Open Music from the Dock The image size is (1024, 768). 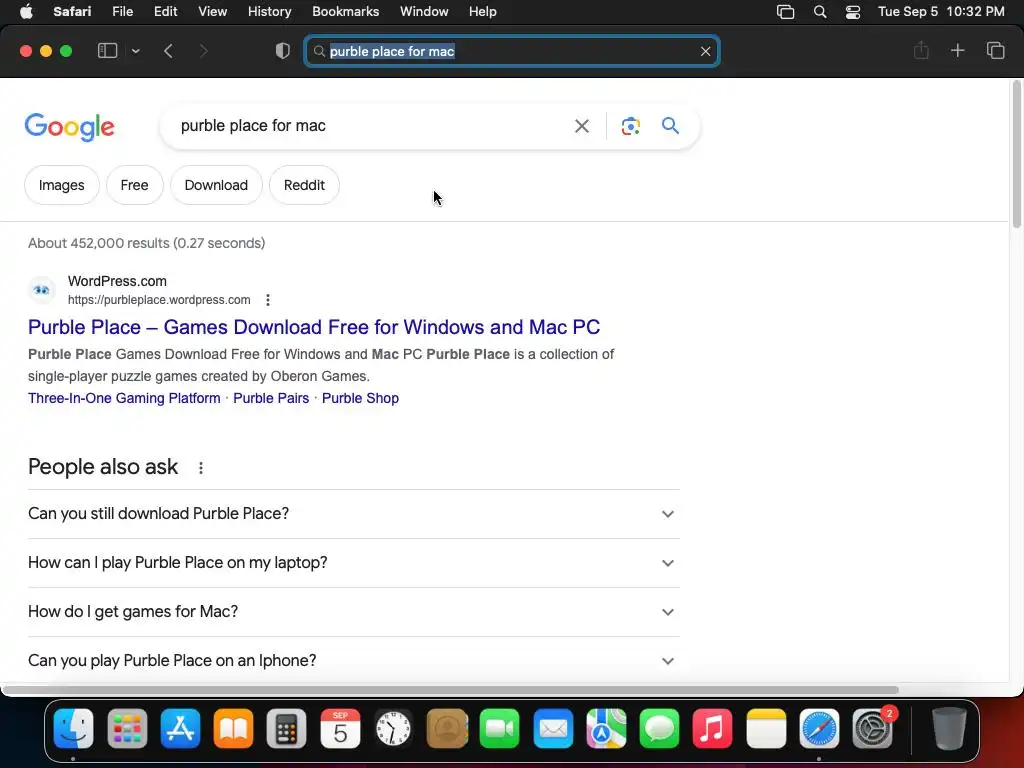pos(712,728)
